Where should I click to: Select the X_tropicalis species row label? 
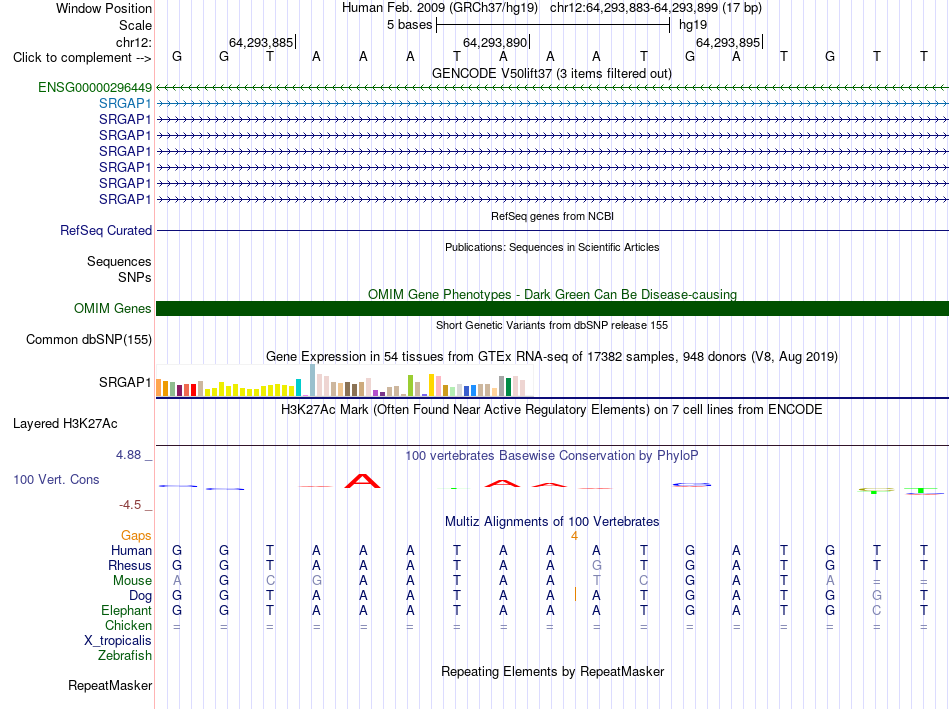pos(118,641)
